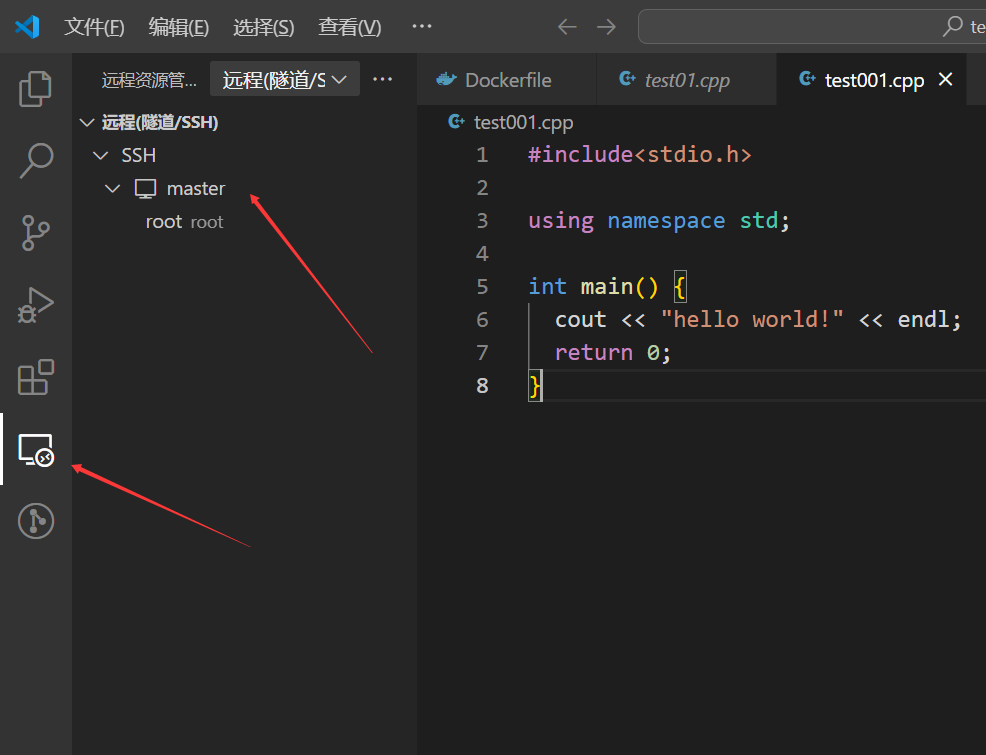986x755 pixels.
Task: Open the Extensions view
Action: [x=36, y=377]
